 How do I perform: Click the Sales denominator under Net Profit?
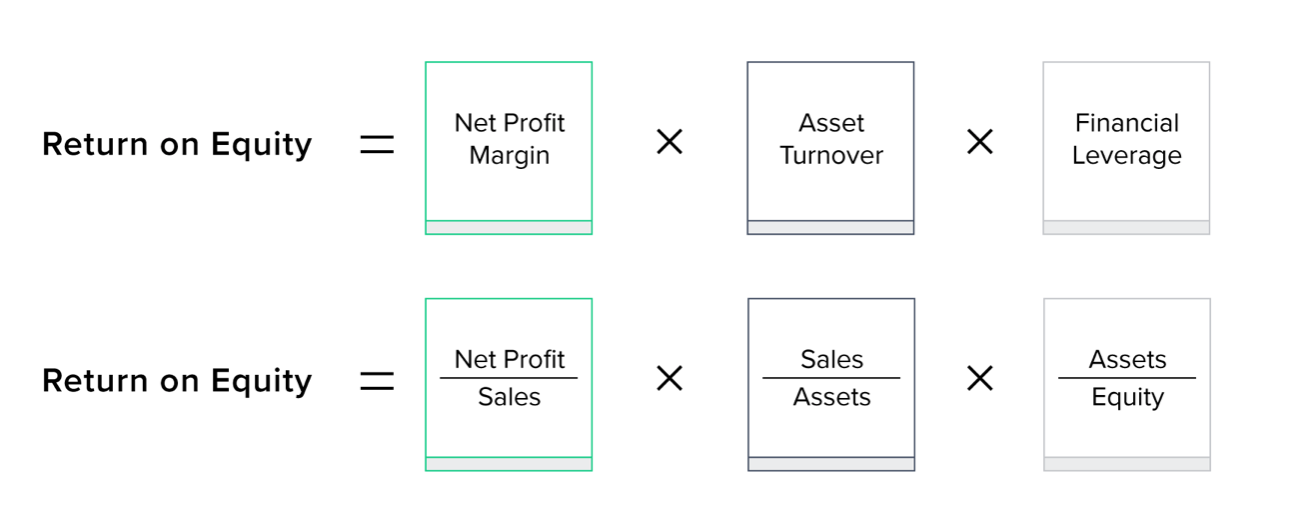(509, 397)
